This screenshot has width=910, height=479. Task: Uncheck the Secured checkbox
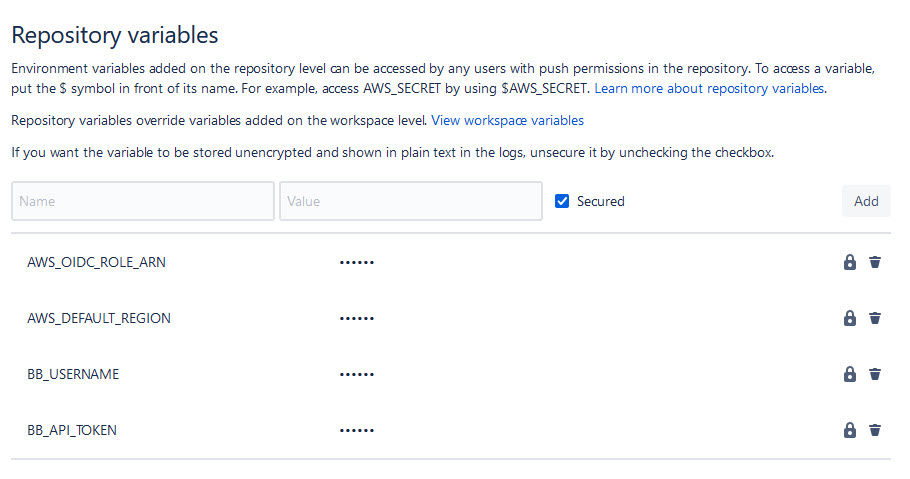[x=562, y=201]
